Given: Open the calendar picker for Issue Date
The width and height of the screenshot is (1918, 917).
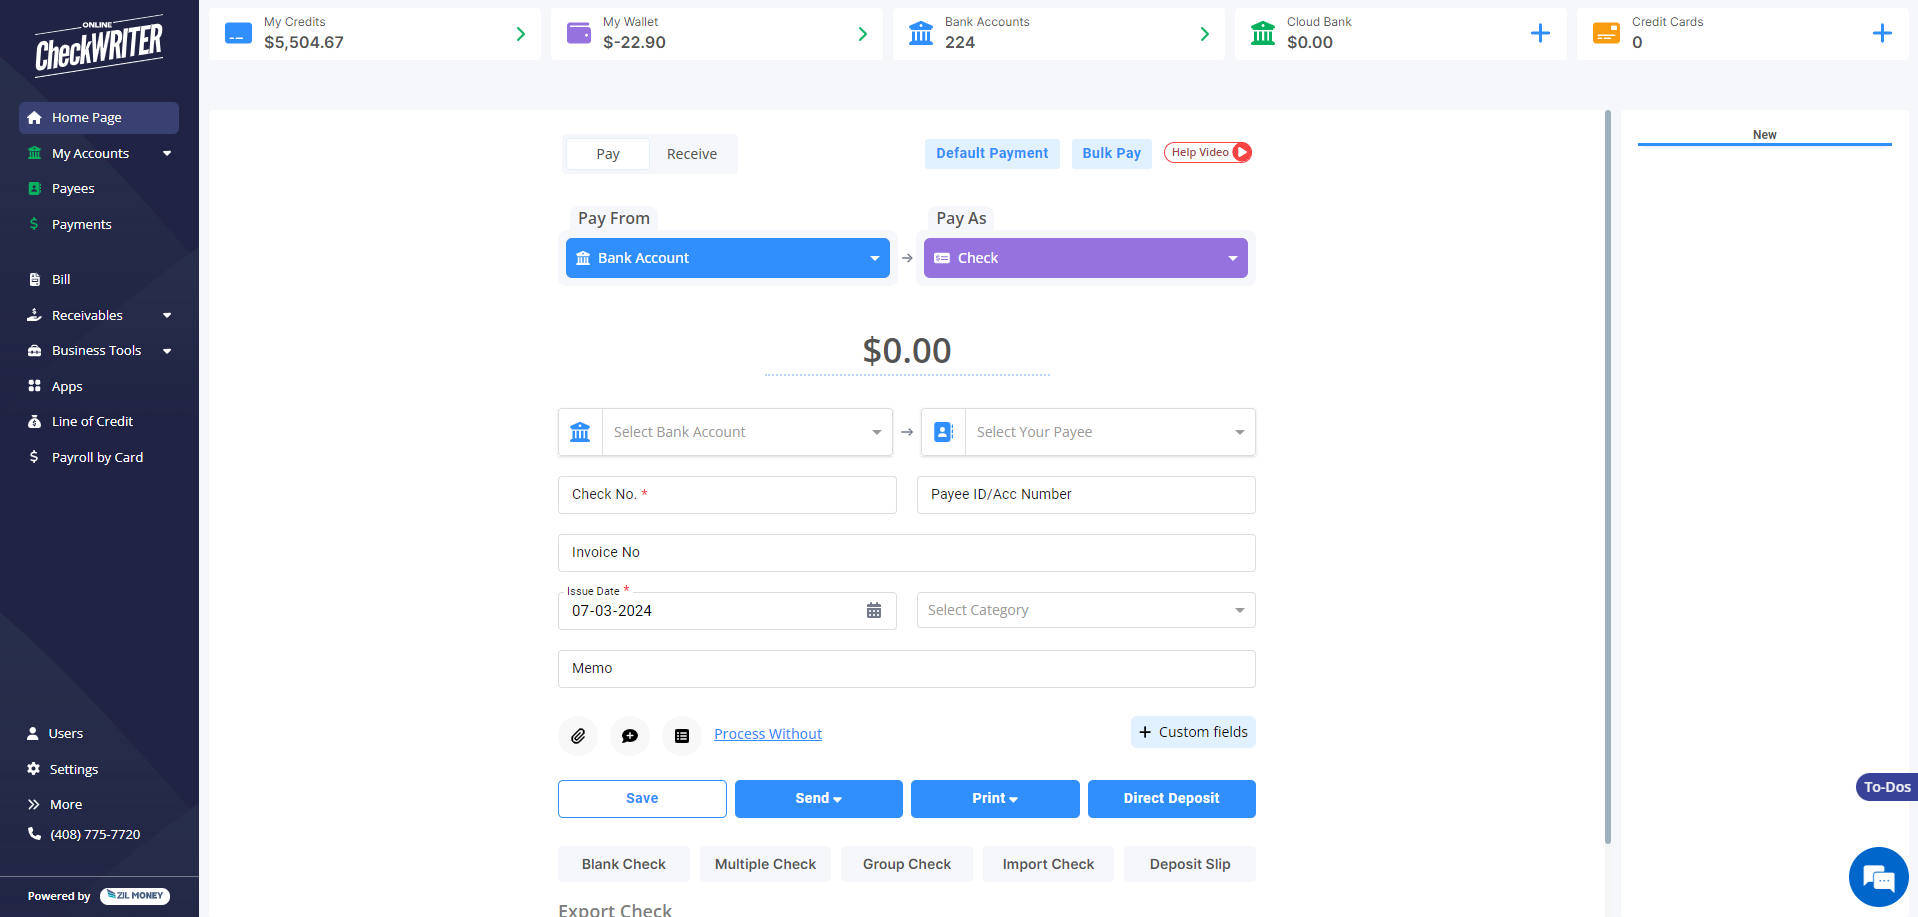Looking at the screenshot, I should (874, 610).
